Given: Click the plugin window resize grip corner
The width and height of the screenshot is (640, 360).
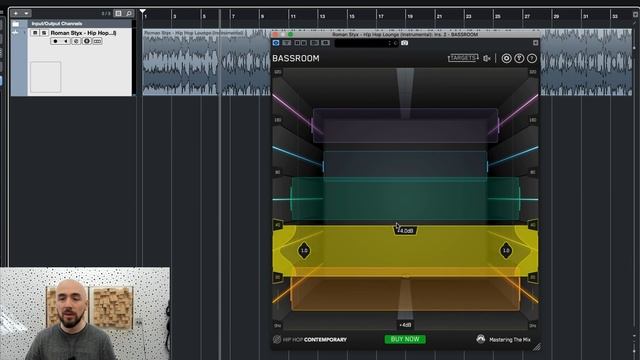Looking at the screenshot, I should point(536,347).
